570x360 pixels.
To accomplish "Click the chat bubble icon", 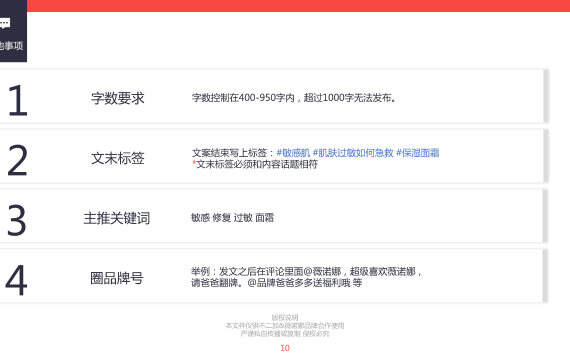I will tap(5, 24).
